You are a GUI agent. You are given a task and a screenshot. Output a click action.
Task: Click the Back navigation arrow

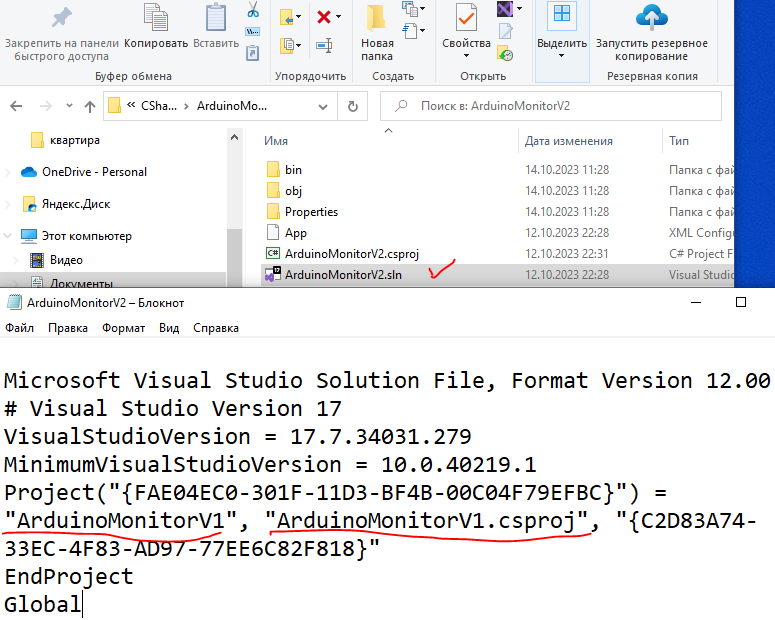pos(16,106)
